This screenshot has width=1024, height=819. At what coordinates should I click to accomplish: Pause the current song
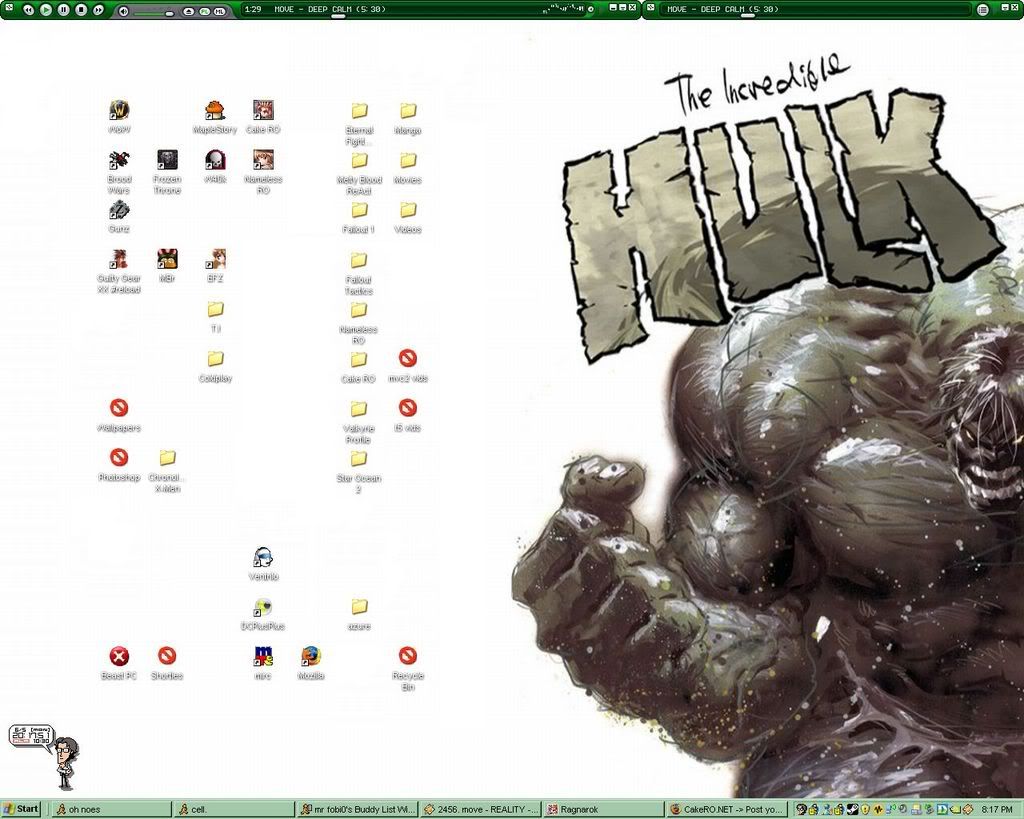point(63,9)
